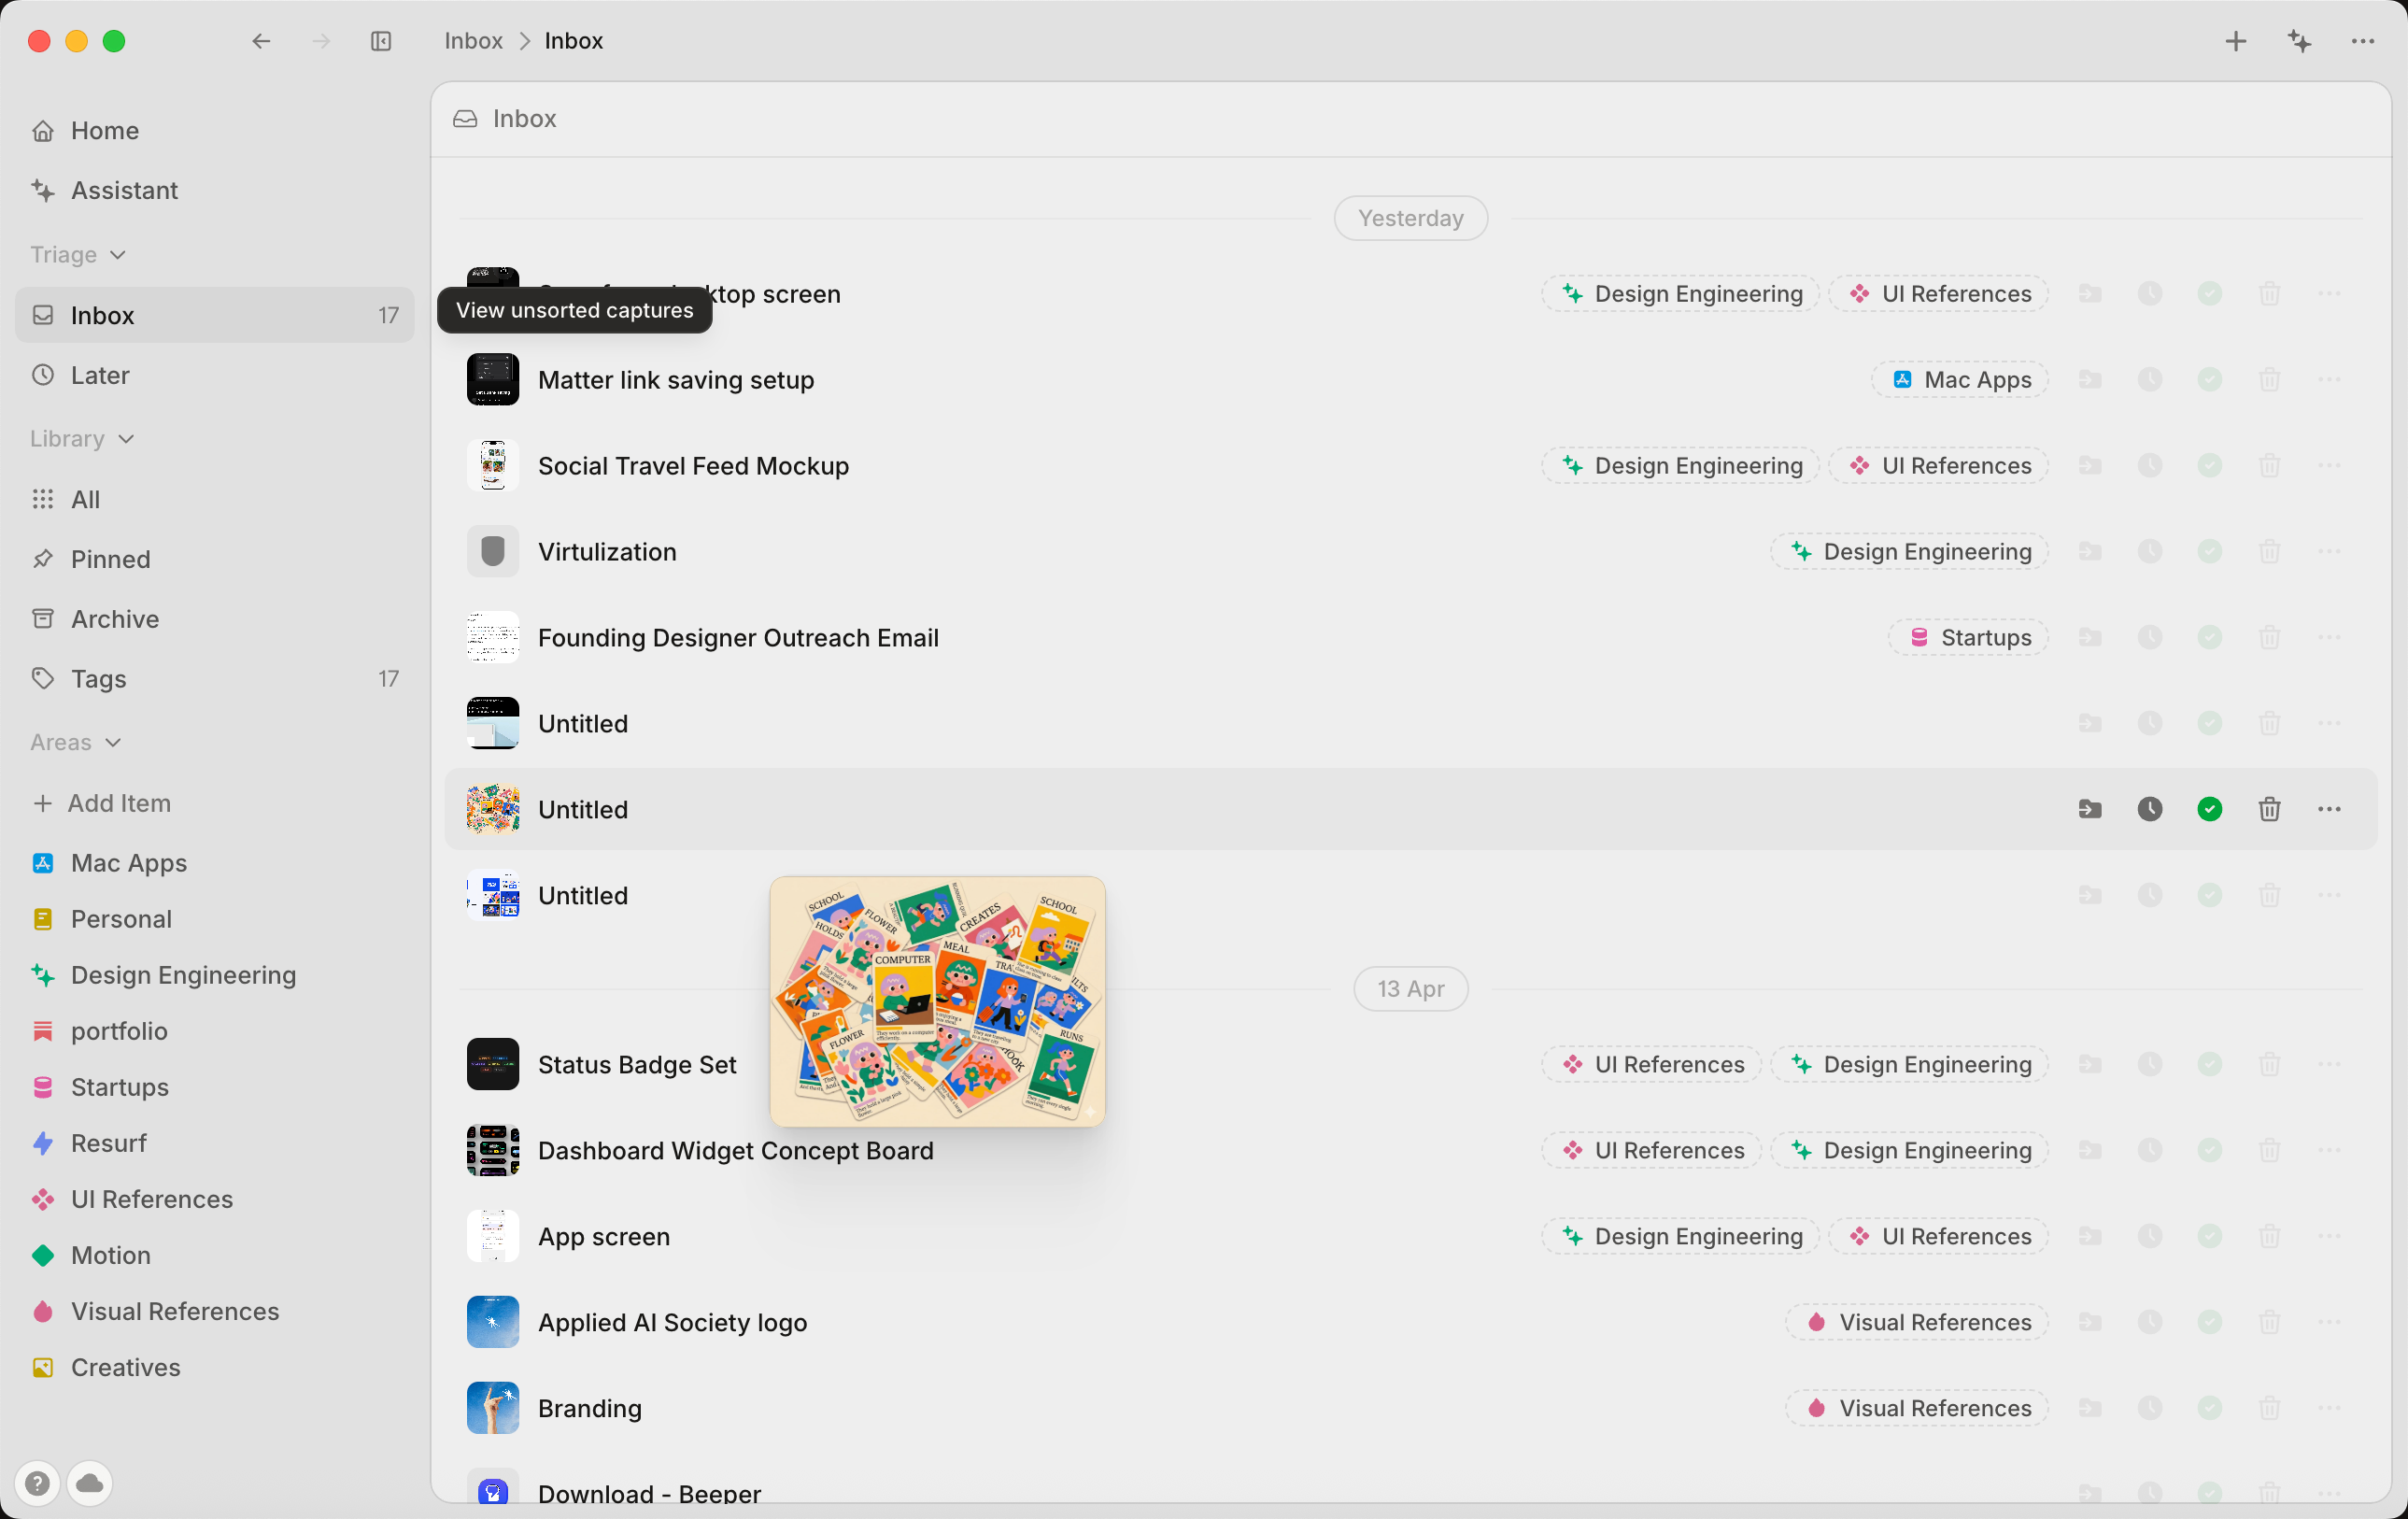Viewport: 2408px width, 1519px height.
Task: Open Design Engineering tag on Virtulization row
Action: coord(1910,551)
